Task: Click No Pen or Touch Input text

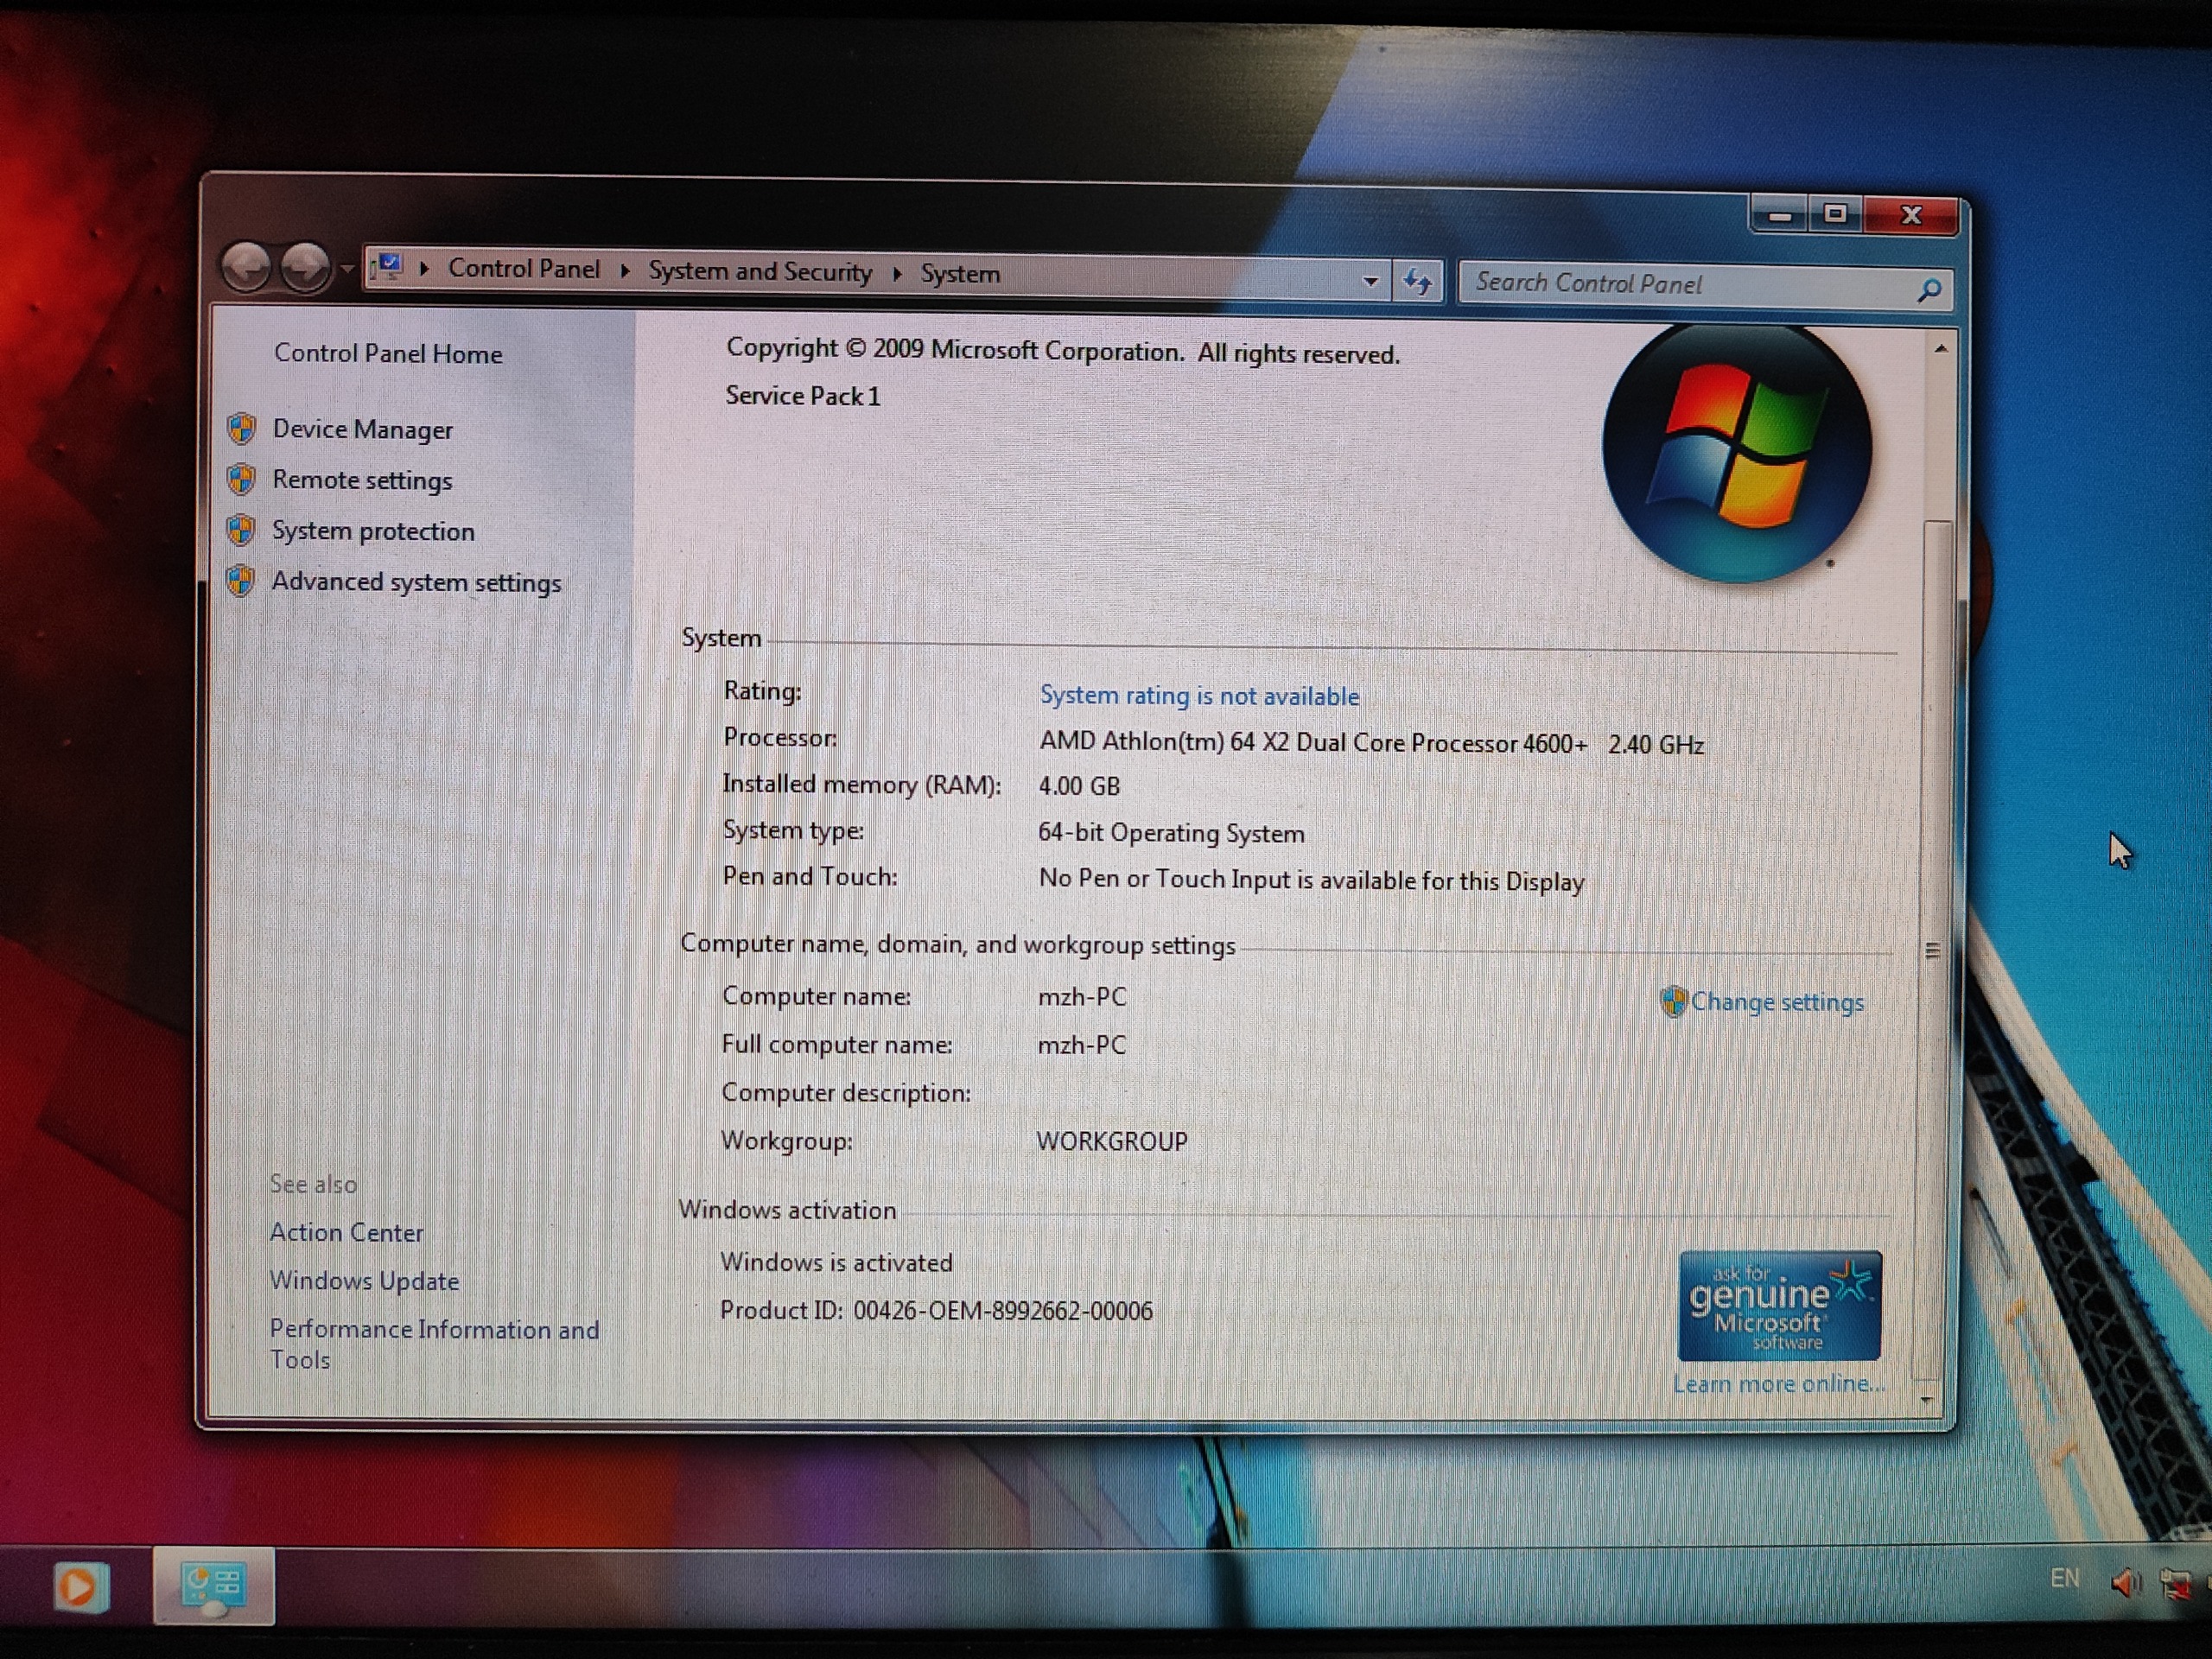Action: point(1311,880)
